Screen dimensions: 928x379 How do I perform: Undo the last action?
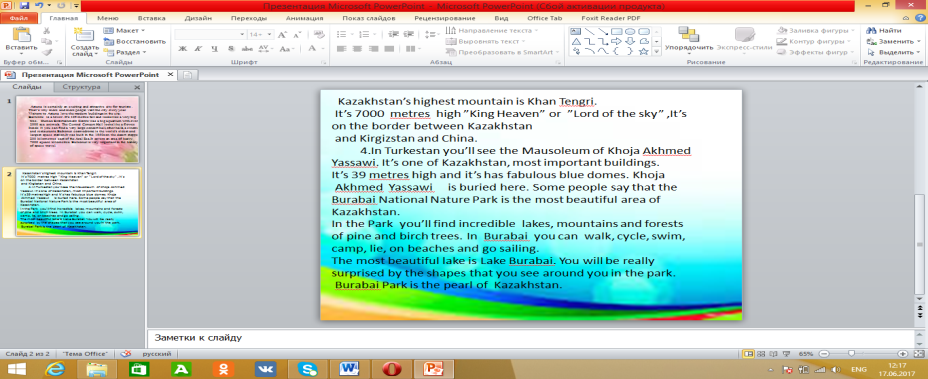pos(40,6)
